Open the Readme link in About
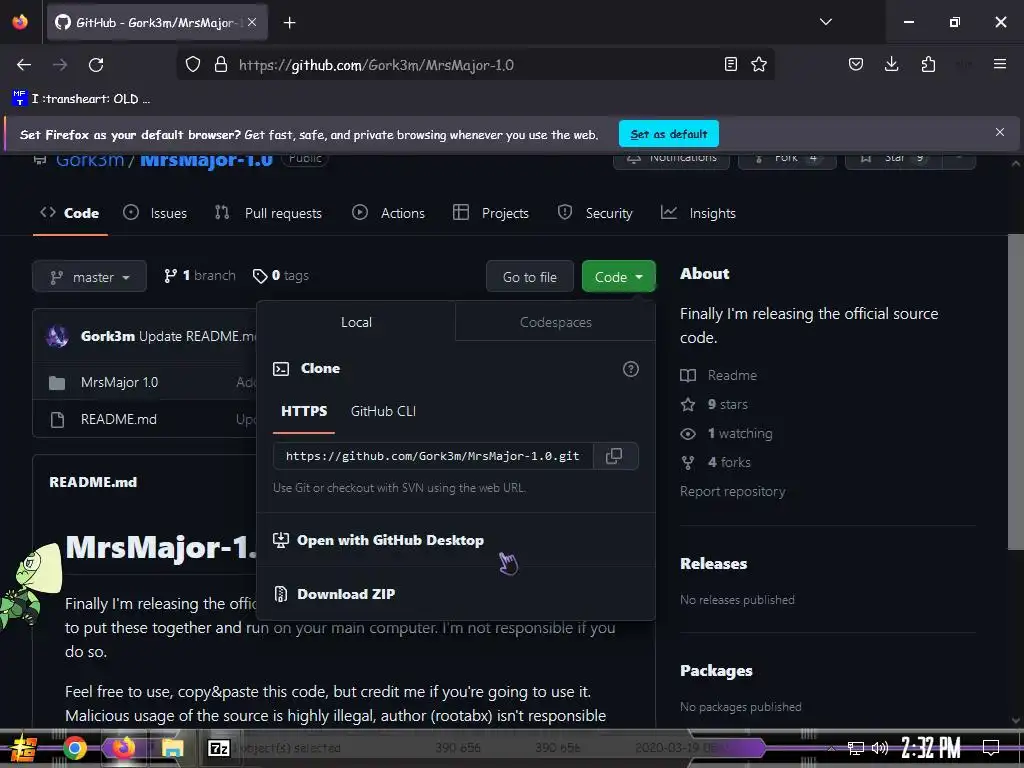Screen dimensions: 1024x768 click(718, 376)
